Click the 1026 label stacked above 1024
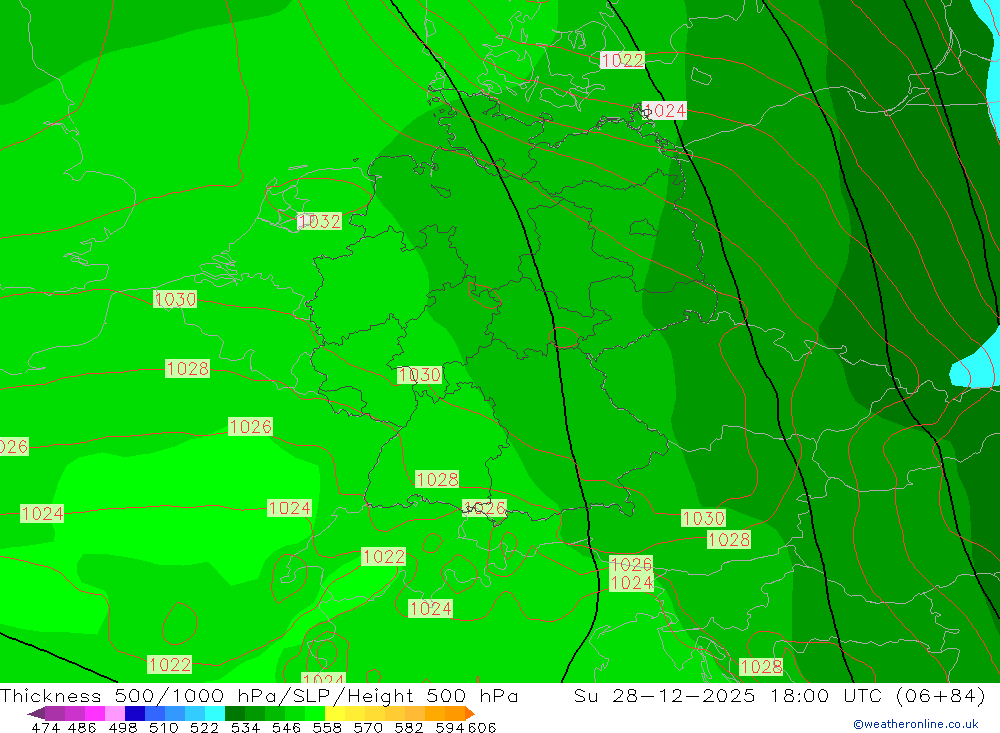 coord(631,564)
